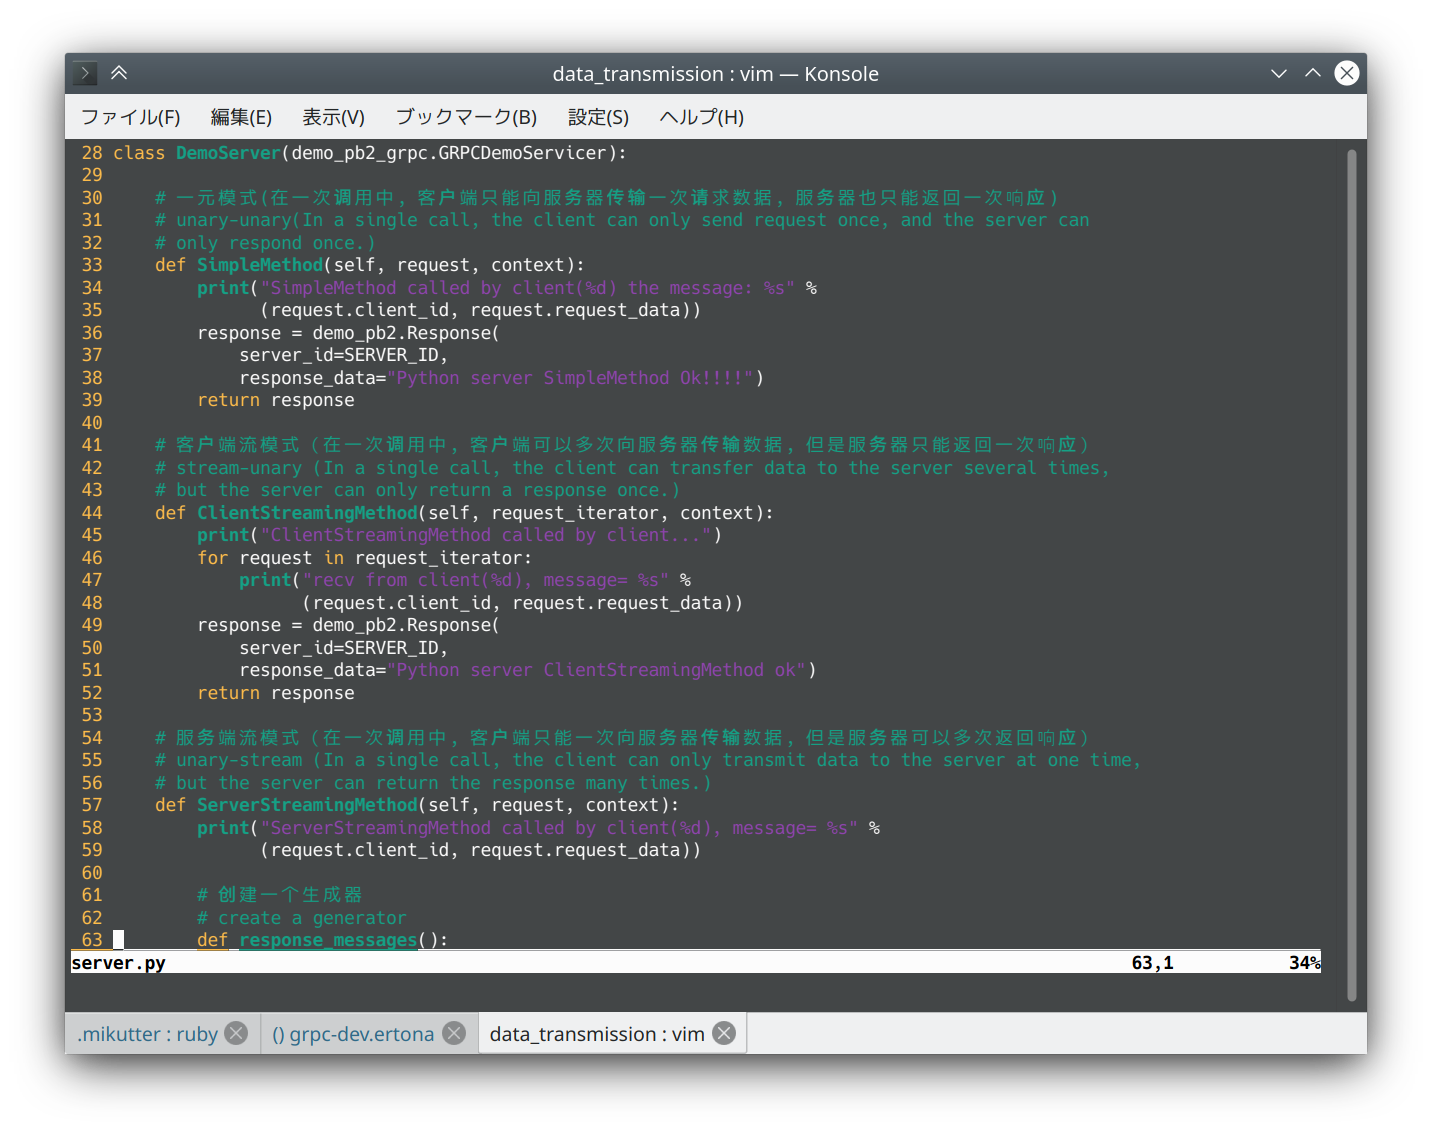
Task: Switch to the .mikutter : ruby tab
Action: tap(147, 1034)
